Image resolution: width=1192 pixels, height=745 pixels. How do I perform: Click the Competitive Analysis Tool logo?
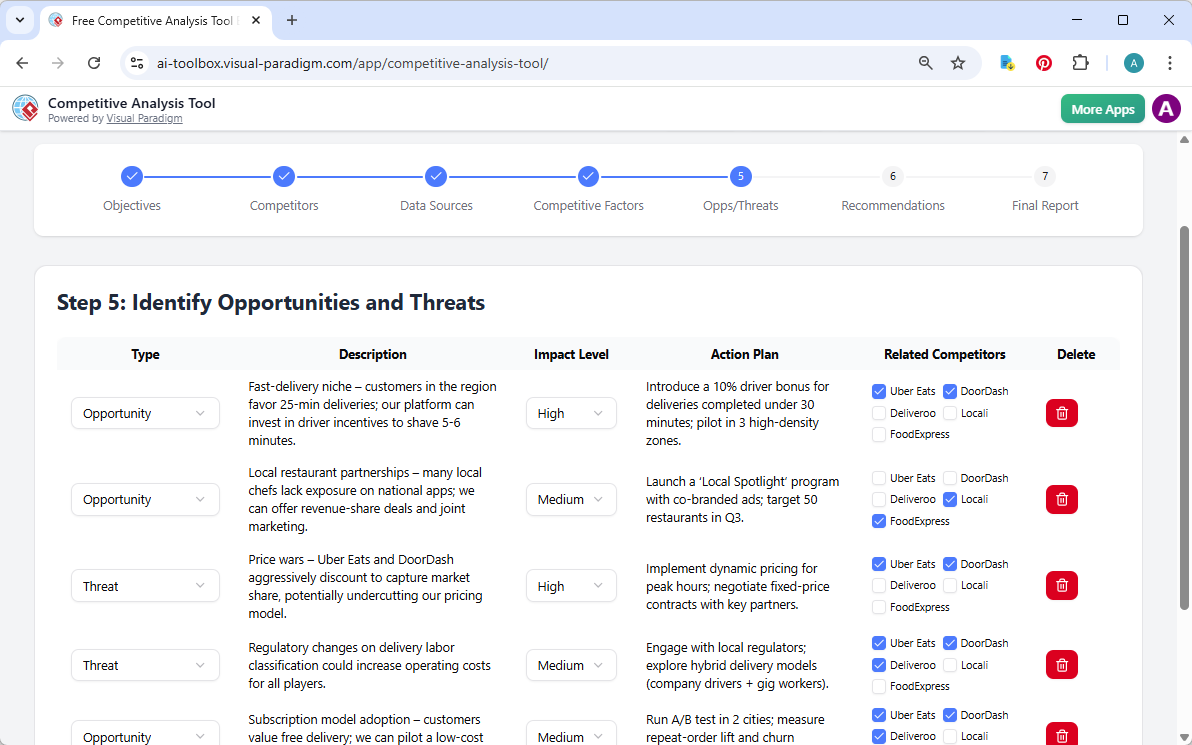(25, 108)
